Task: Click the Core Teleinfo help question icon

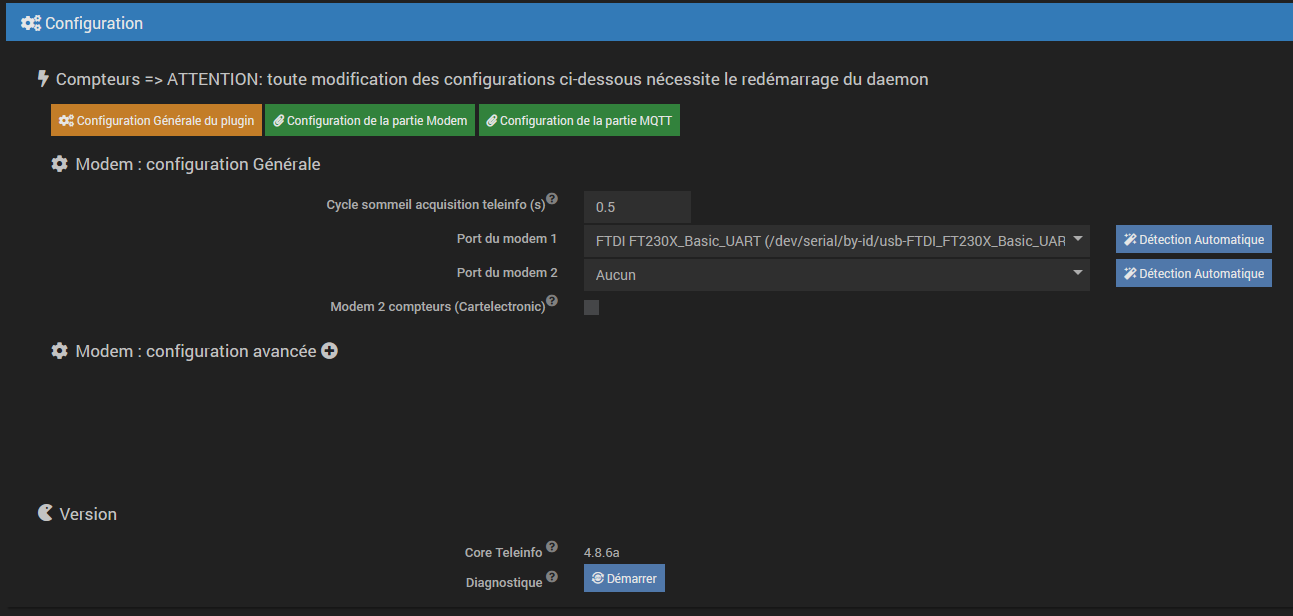Action: click(552, 547)
